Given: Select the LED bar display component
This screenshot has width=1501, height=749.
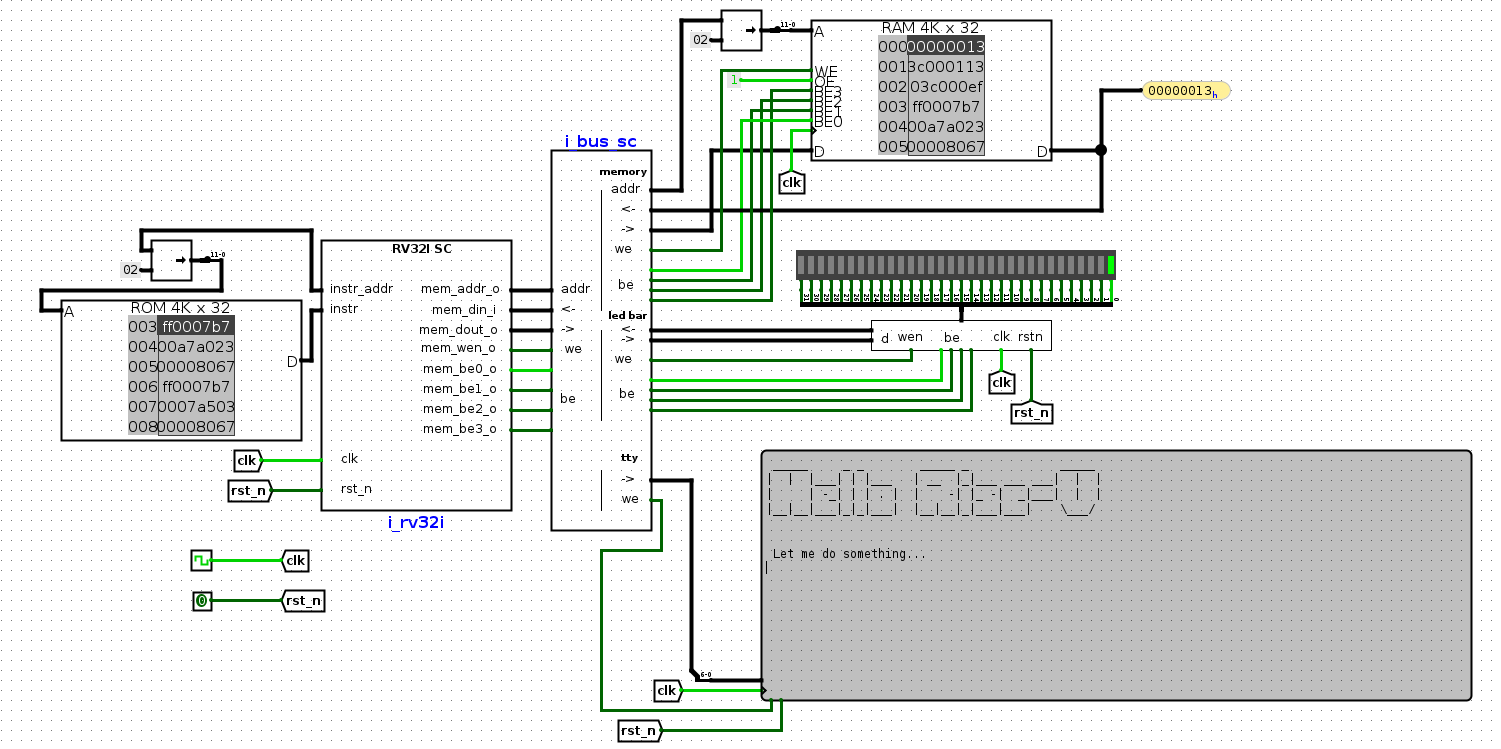Looking at the screenshot, I should 956,265.
